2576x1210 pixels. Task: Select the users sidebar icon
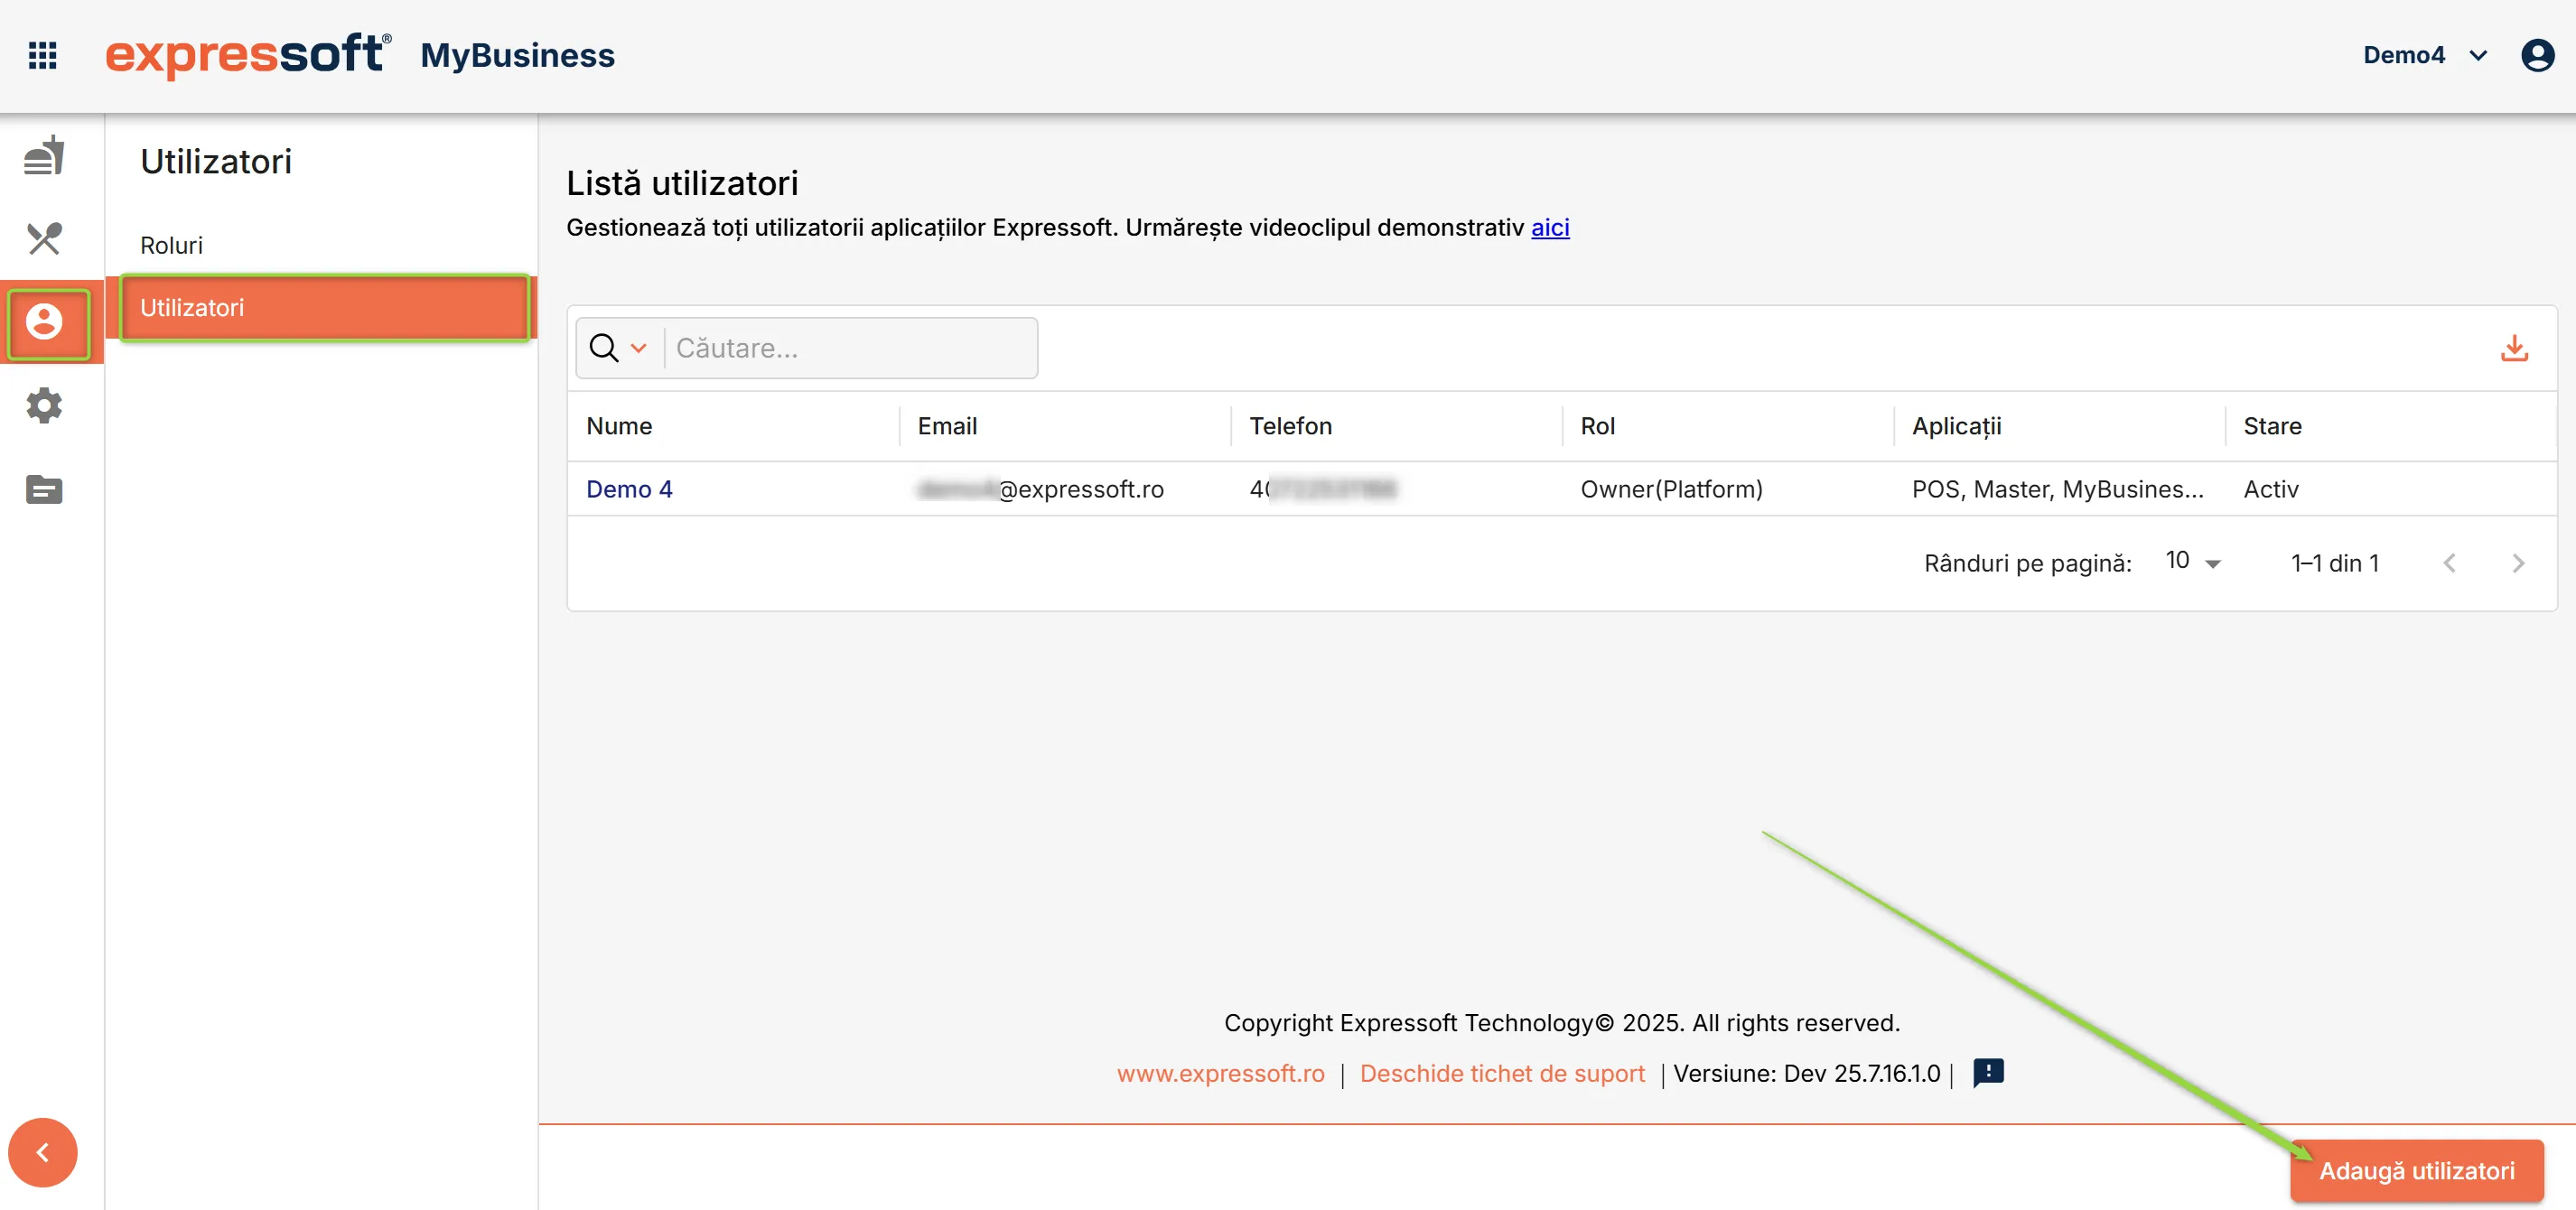44,322
